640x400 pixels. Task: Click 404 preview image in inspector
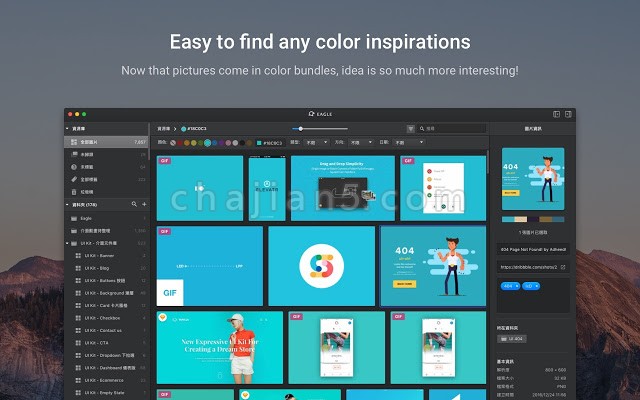tap(533, 179)
